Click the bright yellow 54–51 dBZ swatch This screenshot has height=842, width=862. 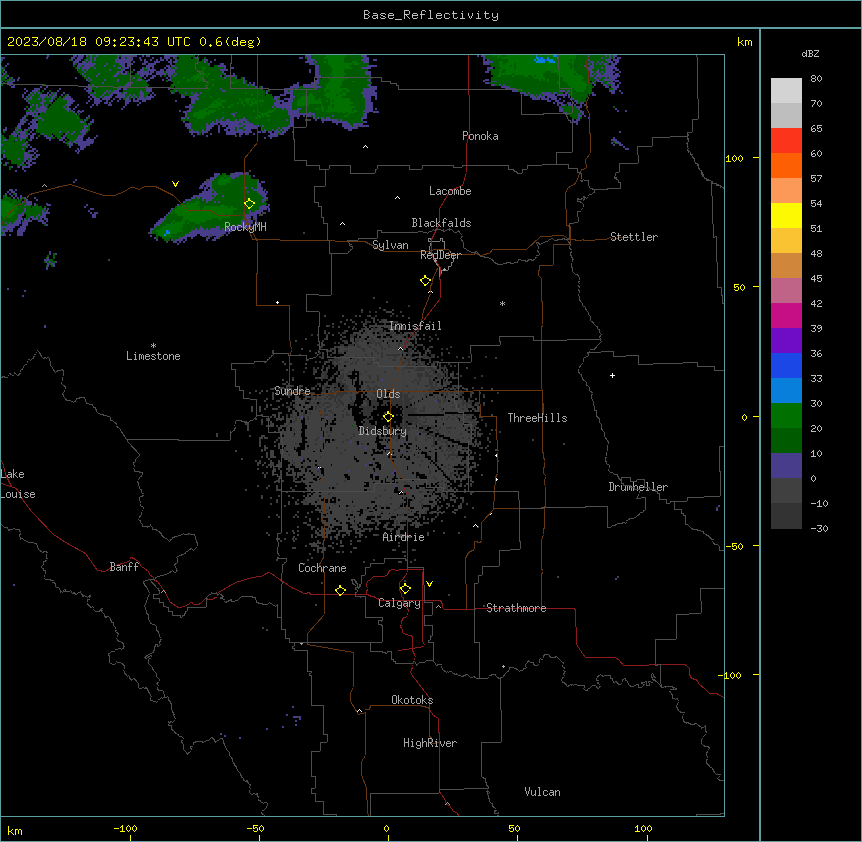point(786,216)
